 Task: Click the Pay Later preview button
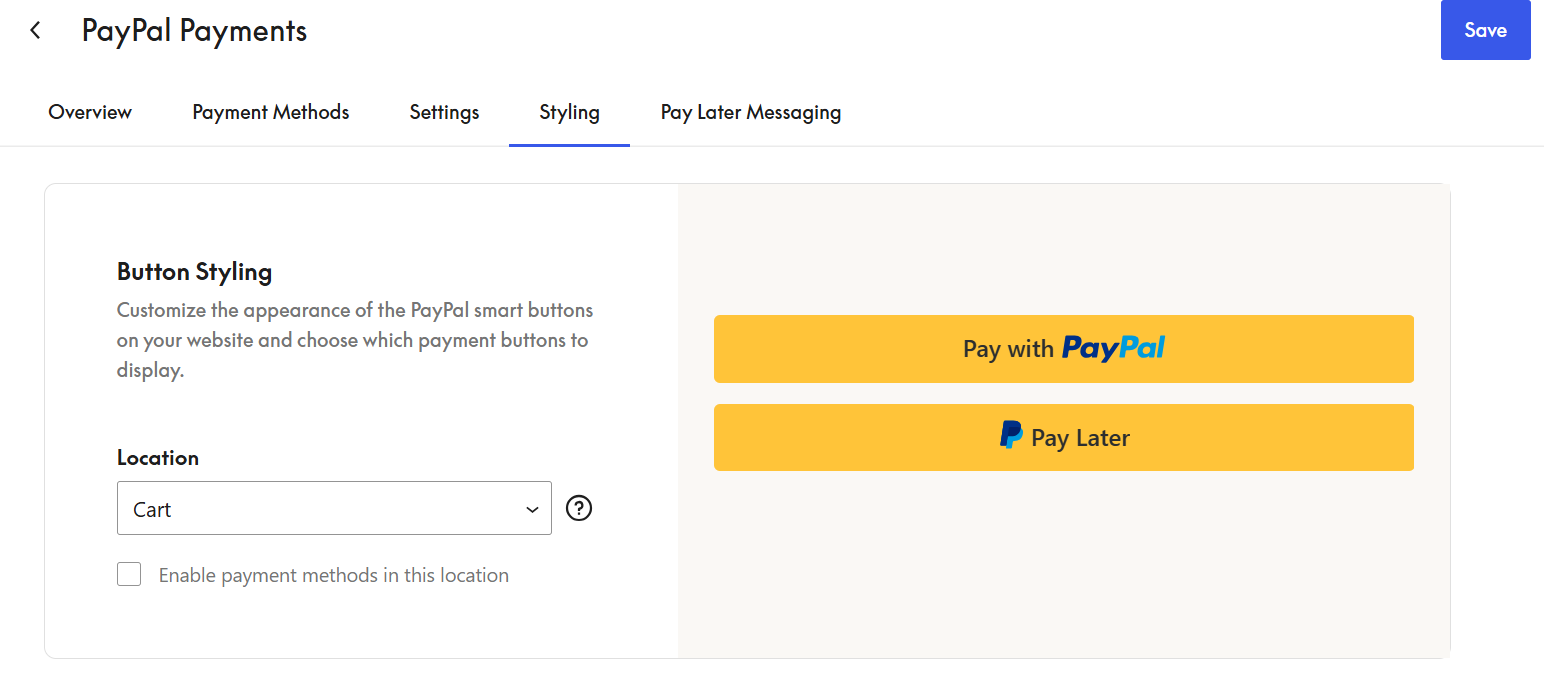(1063, 437)
